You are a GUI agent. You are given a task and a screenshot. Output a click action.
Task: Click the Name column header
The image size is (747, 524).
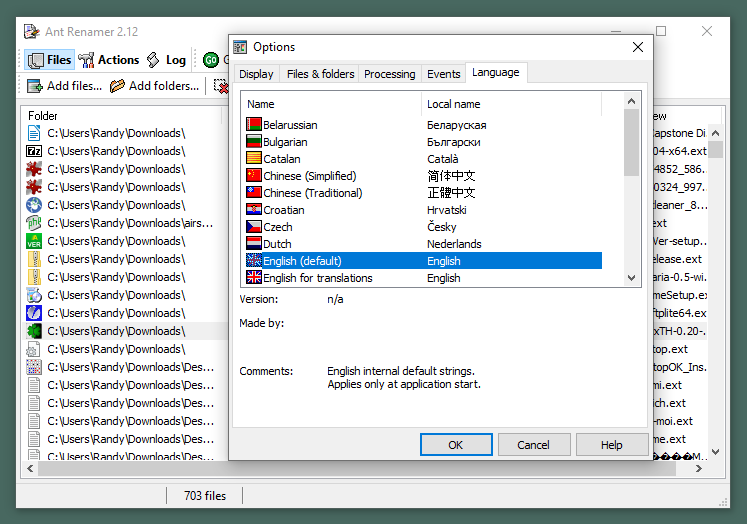point(332,104)
